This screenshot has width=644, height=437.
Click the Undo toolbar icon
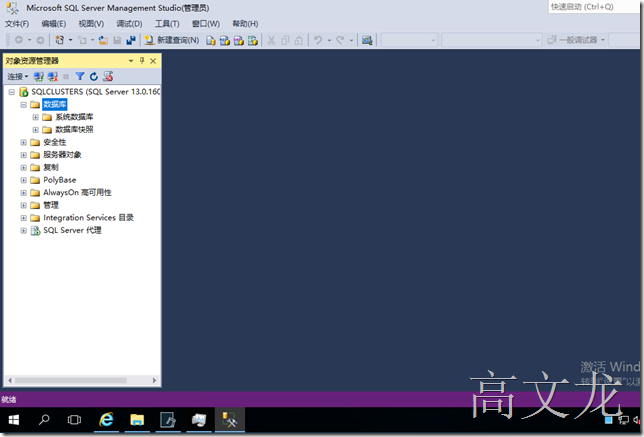tap(318, 40)
